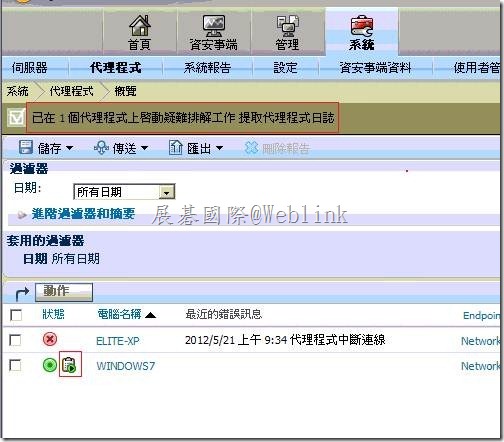Click the 動作 button

[64, 292]
